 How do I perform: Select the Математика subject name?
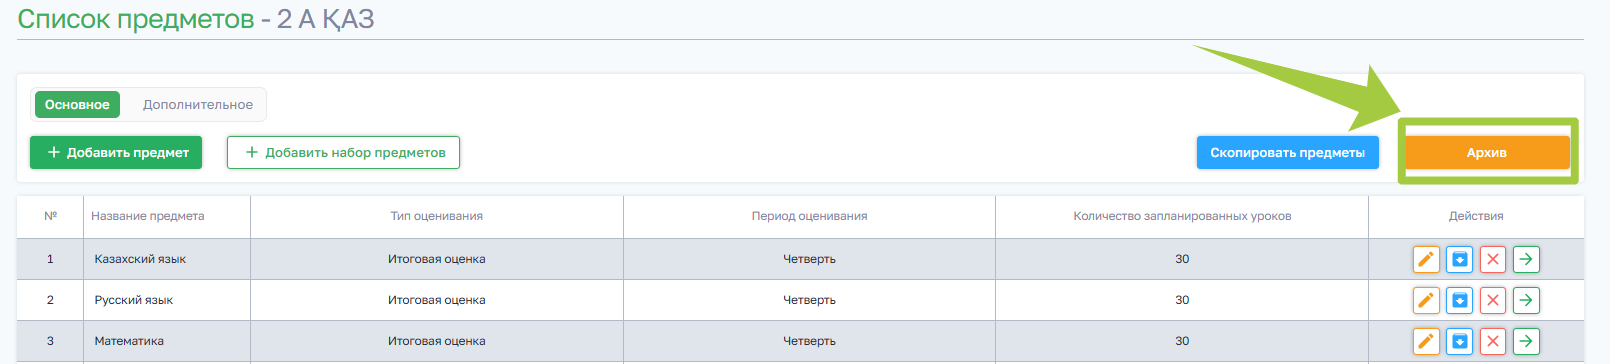[x=129, y=341]
